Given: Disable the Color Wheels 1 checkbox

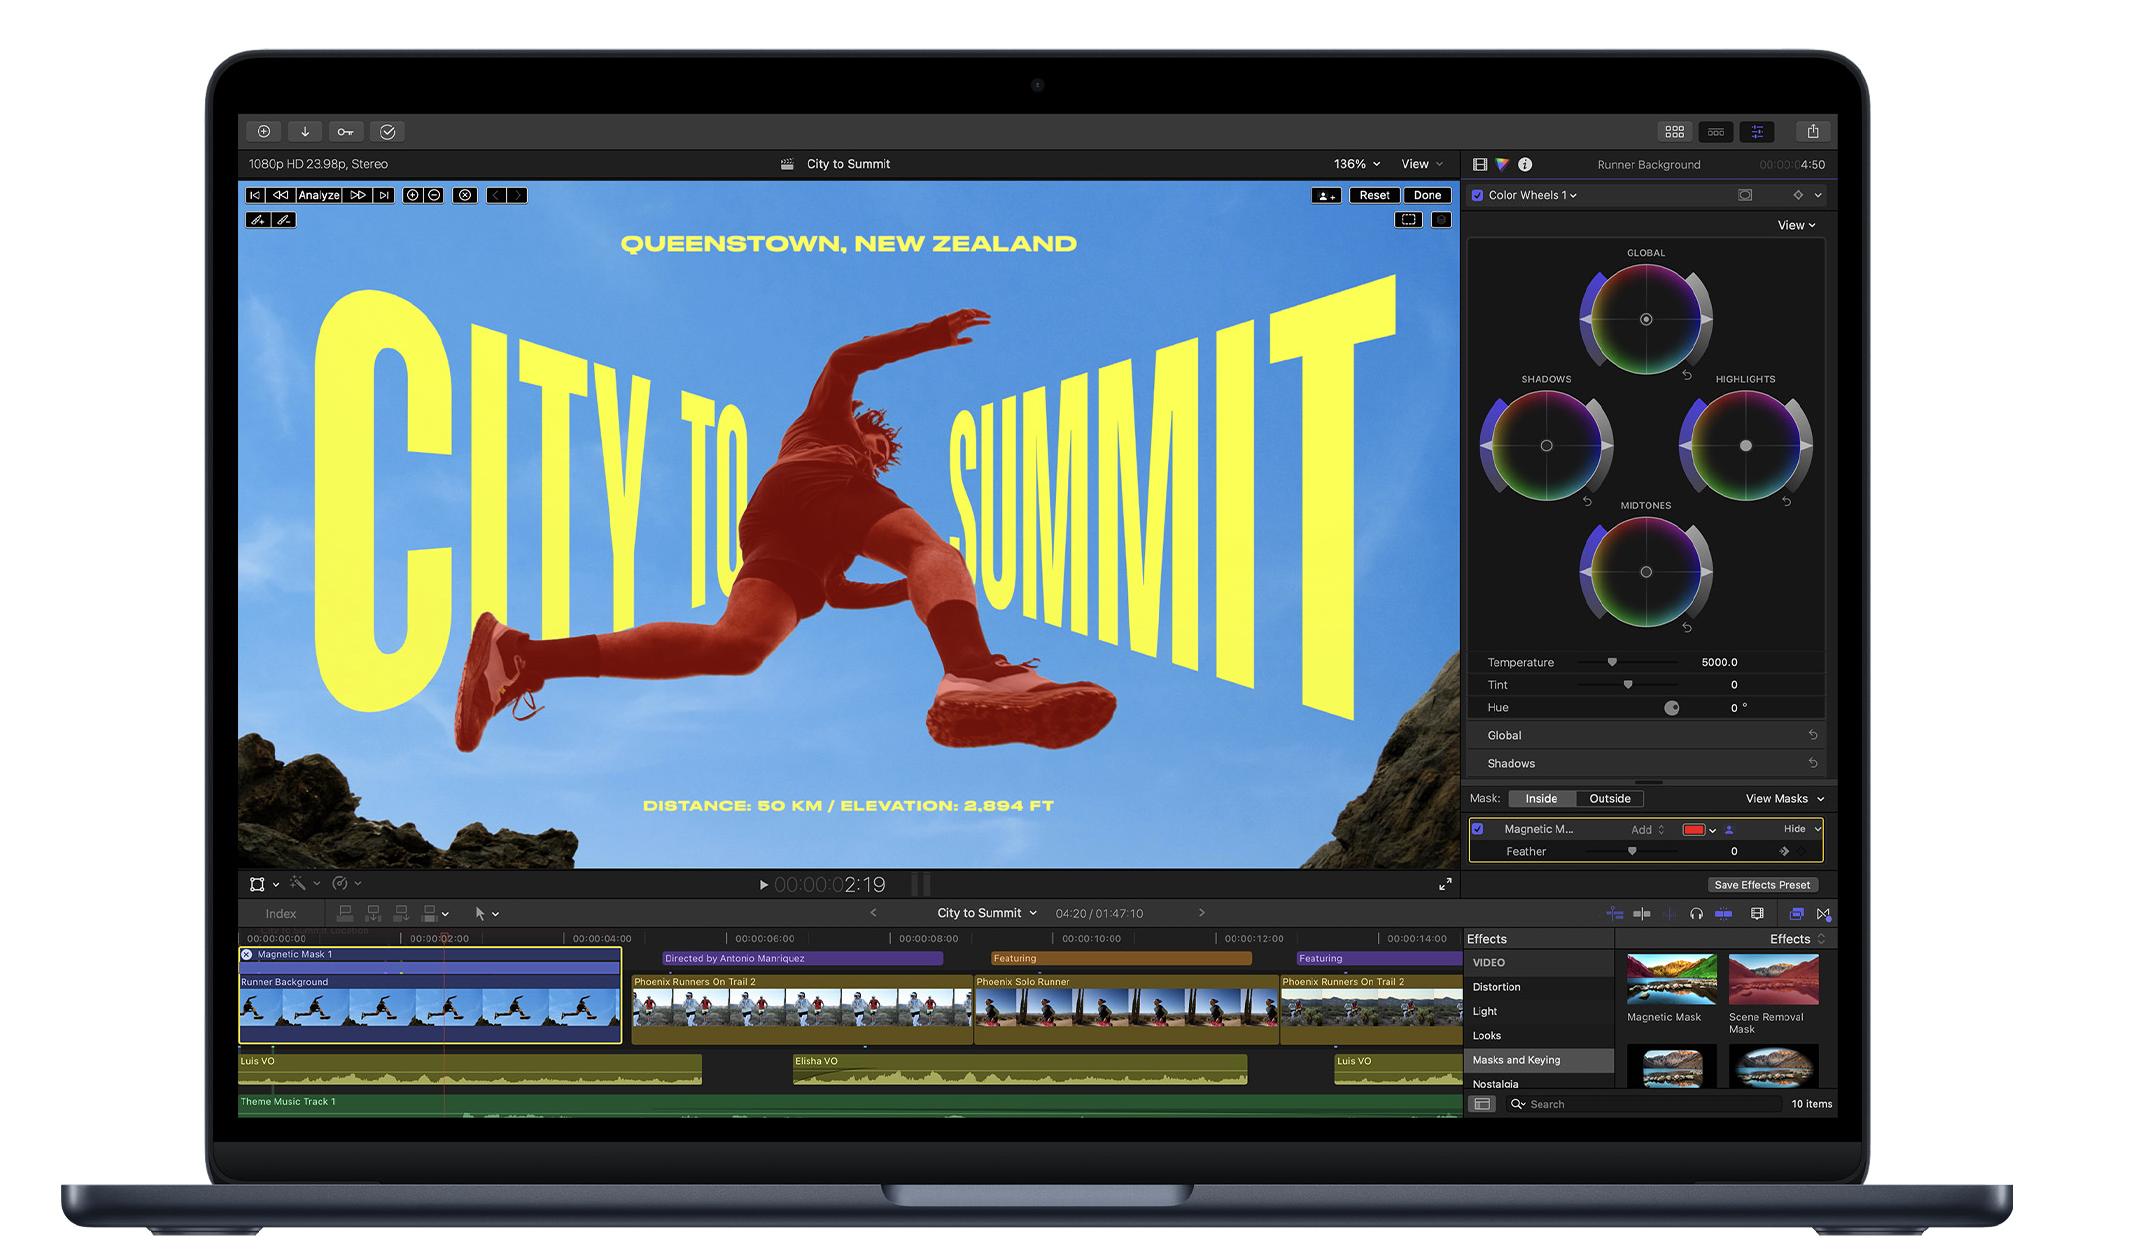Looking at the screenshot, I should 1477,196.
